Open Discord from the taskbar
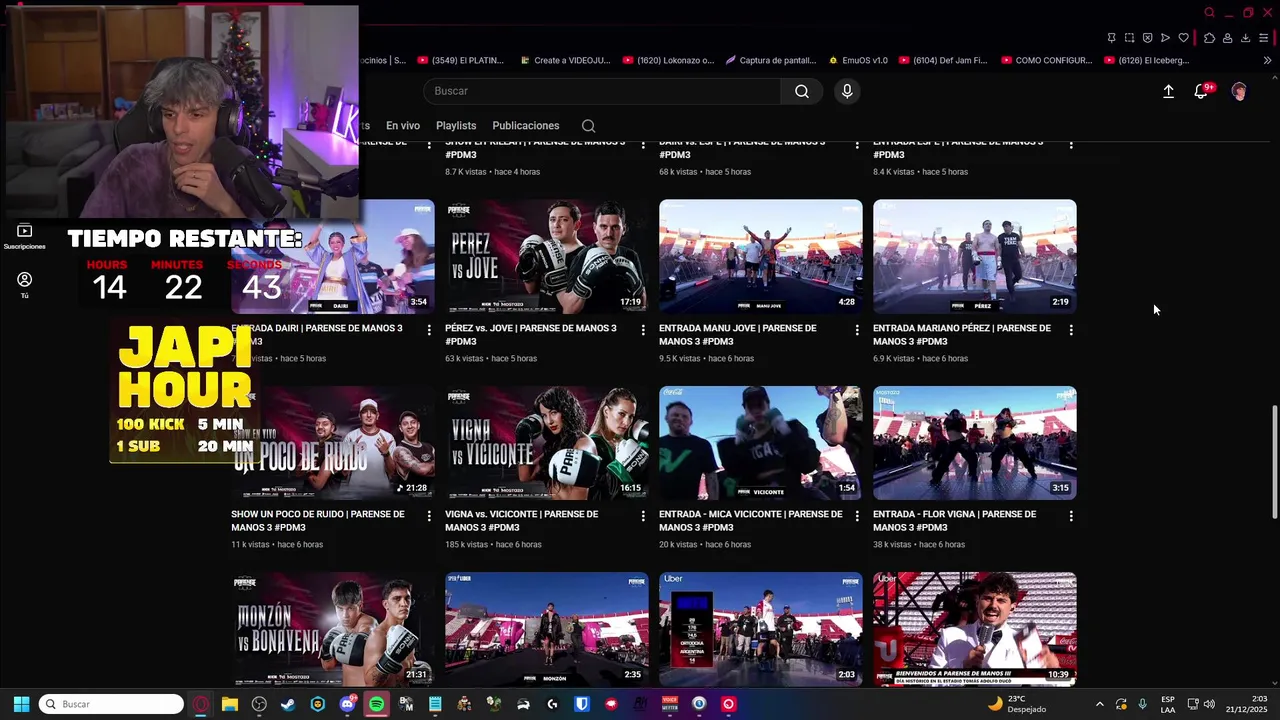Screen dimensions: 1280x720 click(347, 704)
